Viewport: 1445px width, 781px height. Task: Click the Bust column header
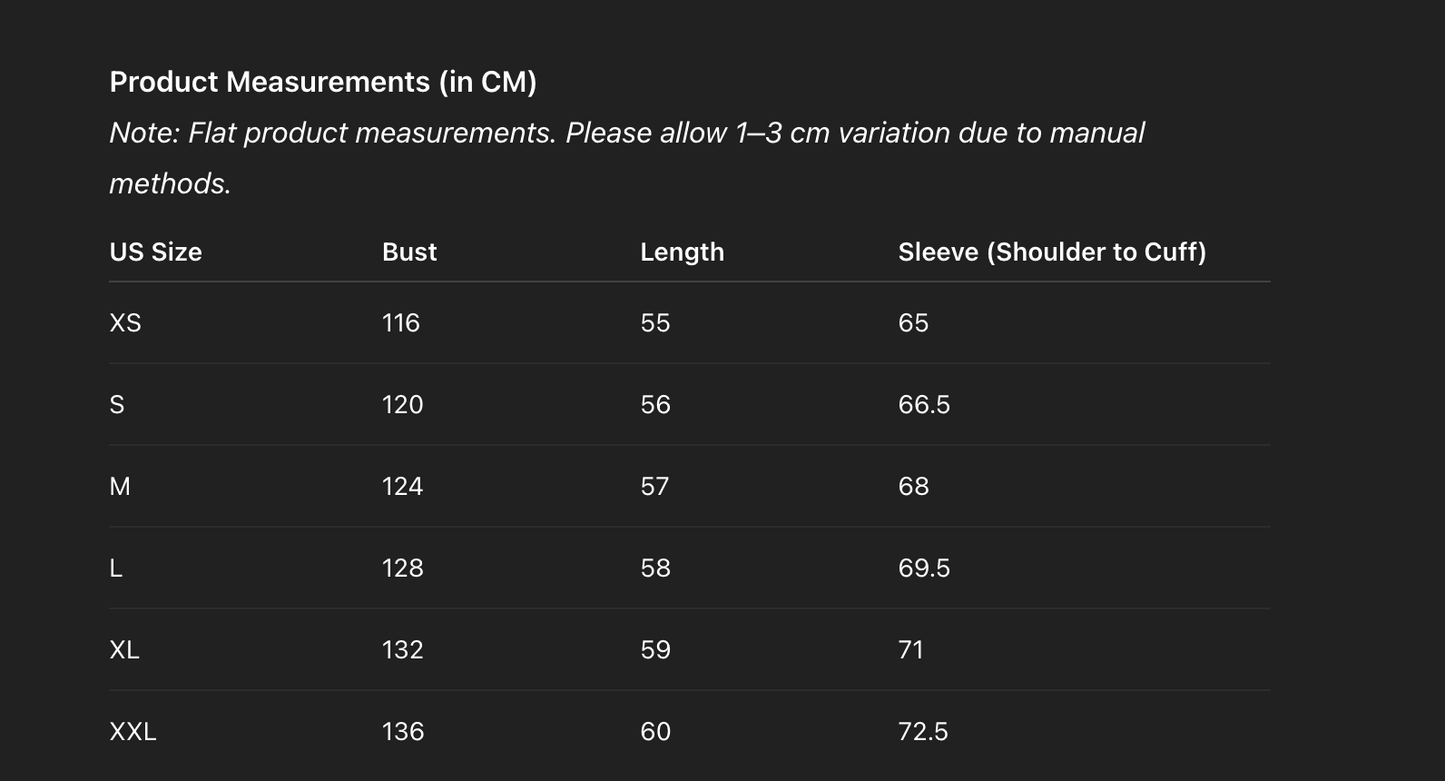tap(409, 252)
